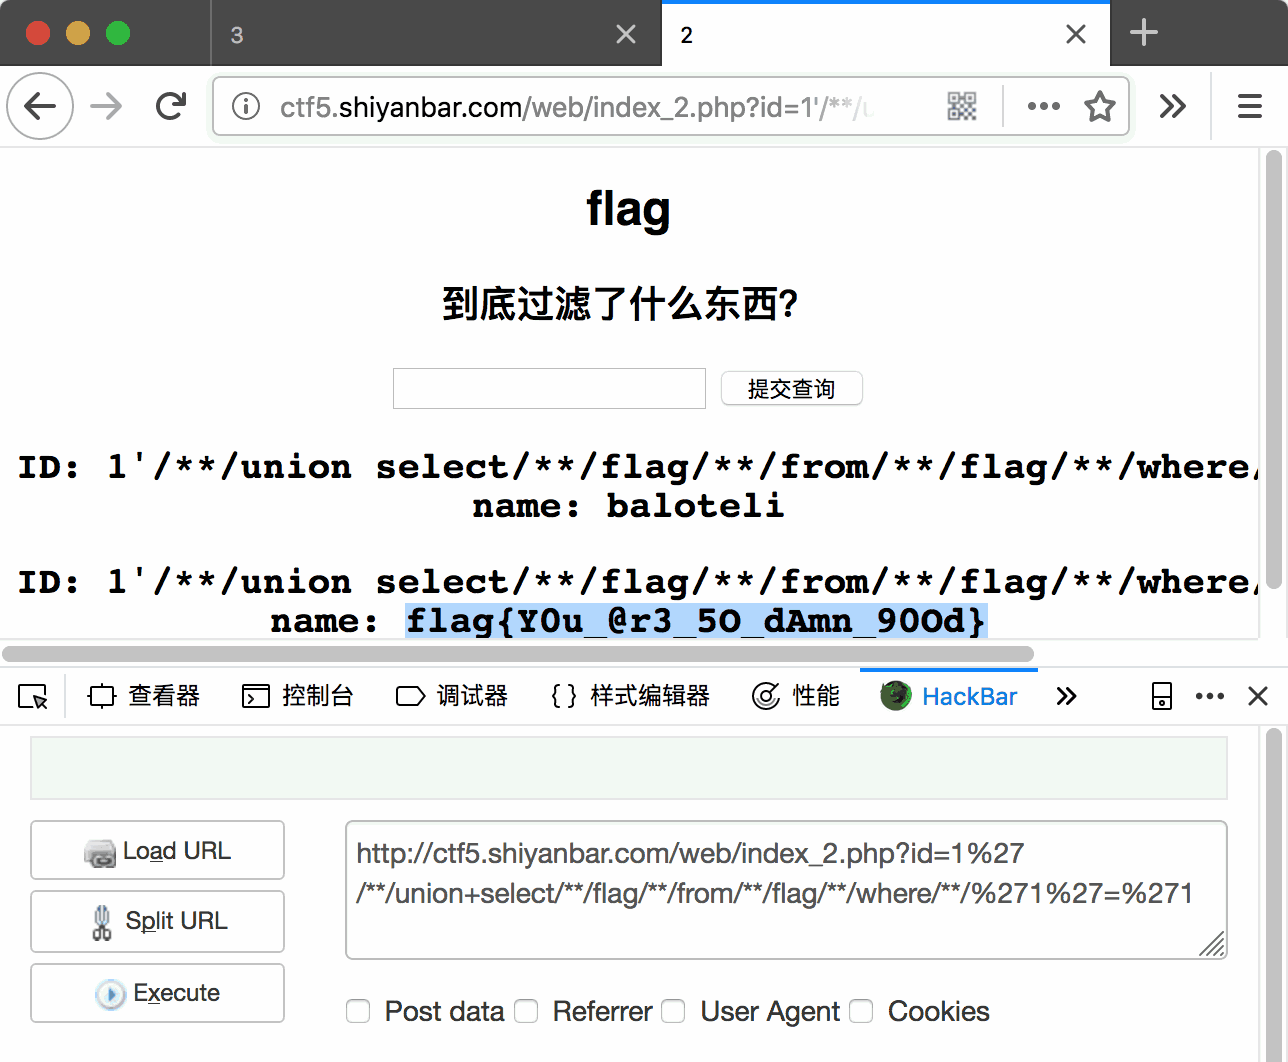Viewport: 1288px width, 1062px height.
Task: Enable the Referrer checkbox
Action: point(526,1012)
